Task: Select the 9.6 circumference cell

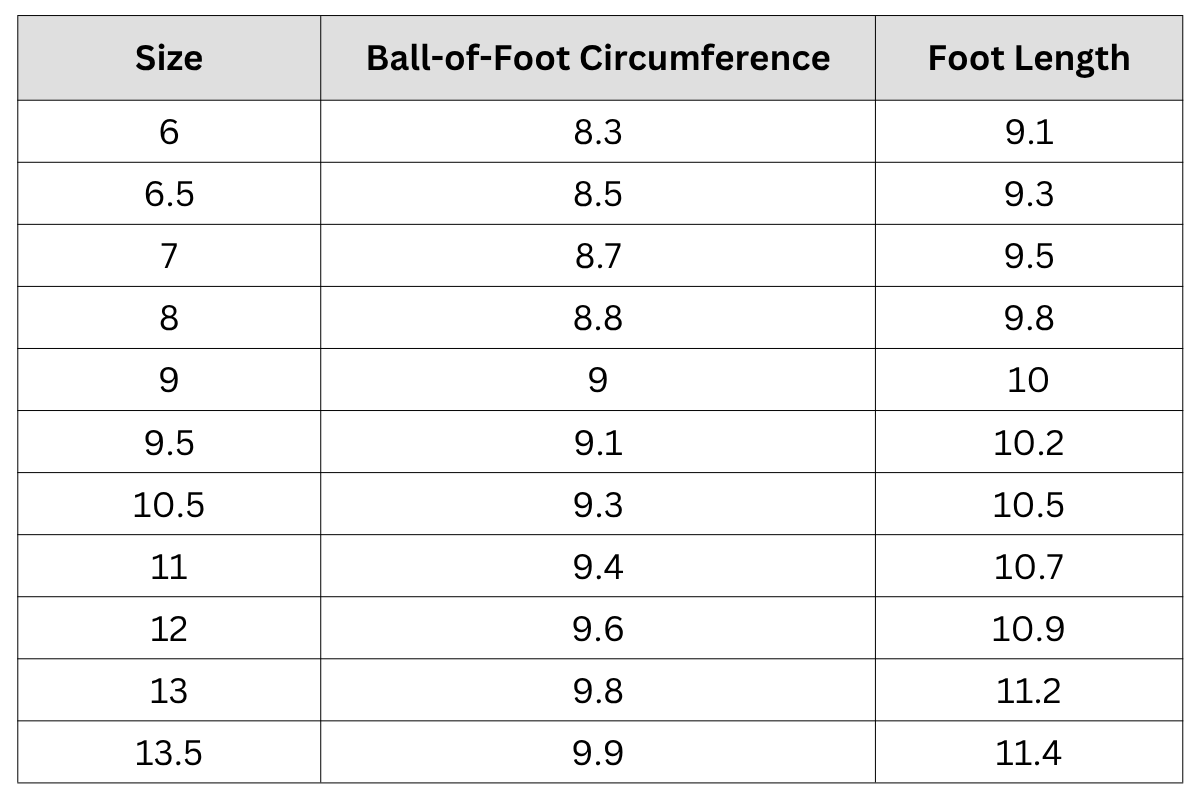Action: (x=597, y=628)
